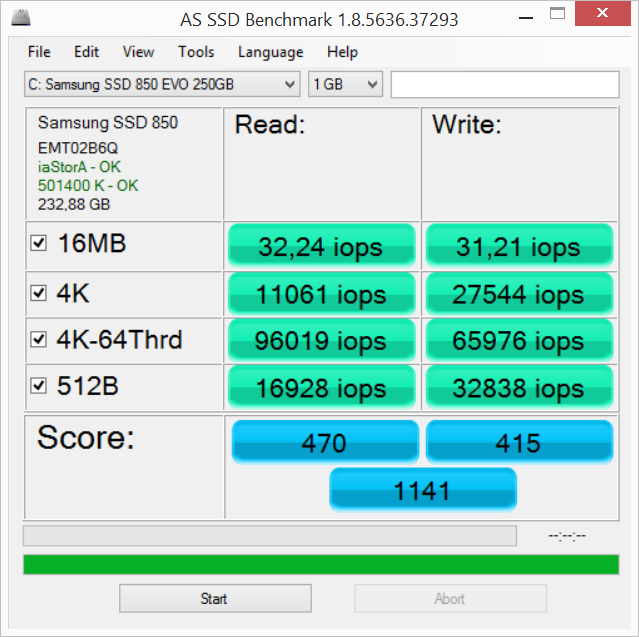Open the Edit menu
The width and height of the screenshot is (639, 637).
(86, 52)
